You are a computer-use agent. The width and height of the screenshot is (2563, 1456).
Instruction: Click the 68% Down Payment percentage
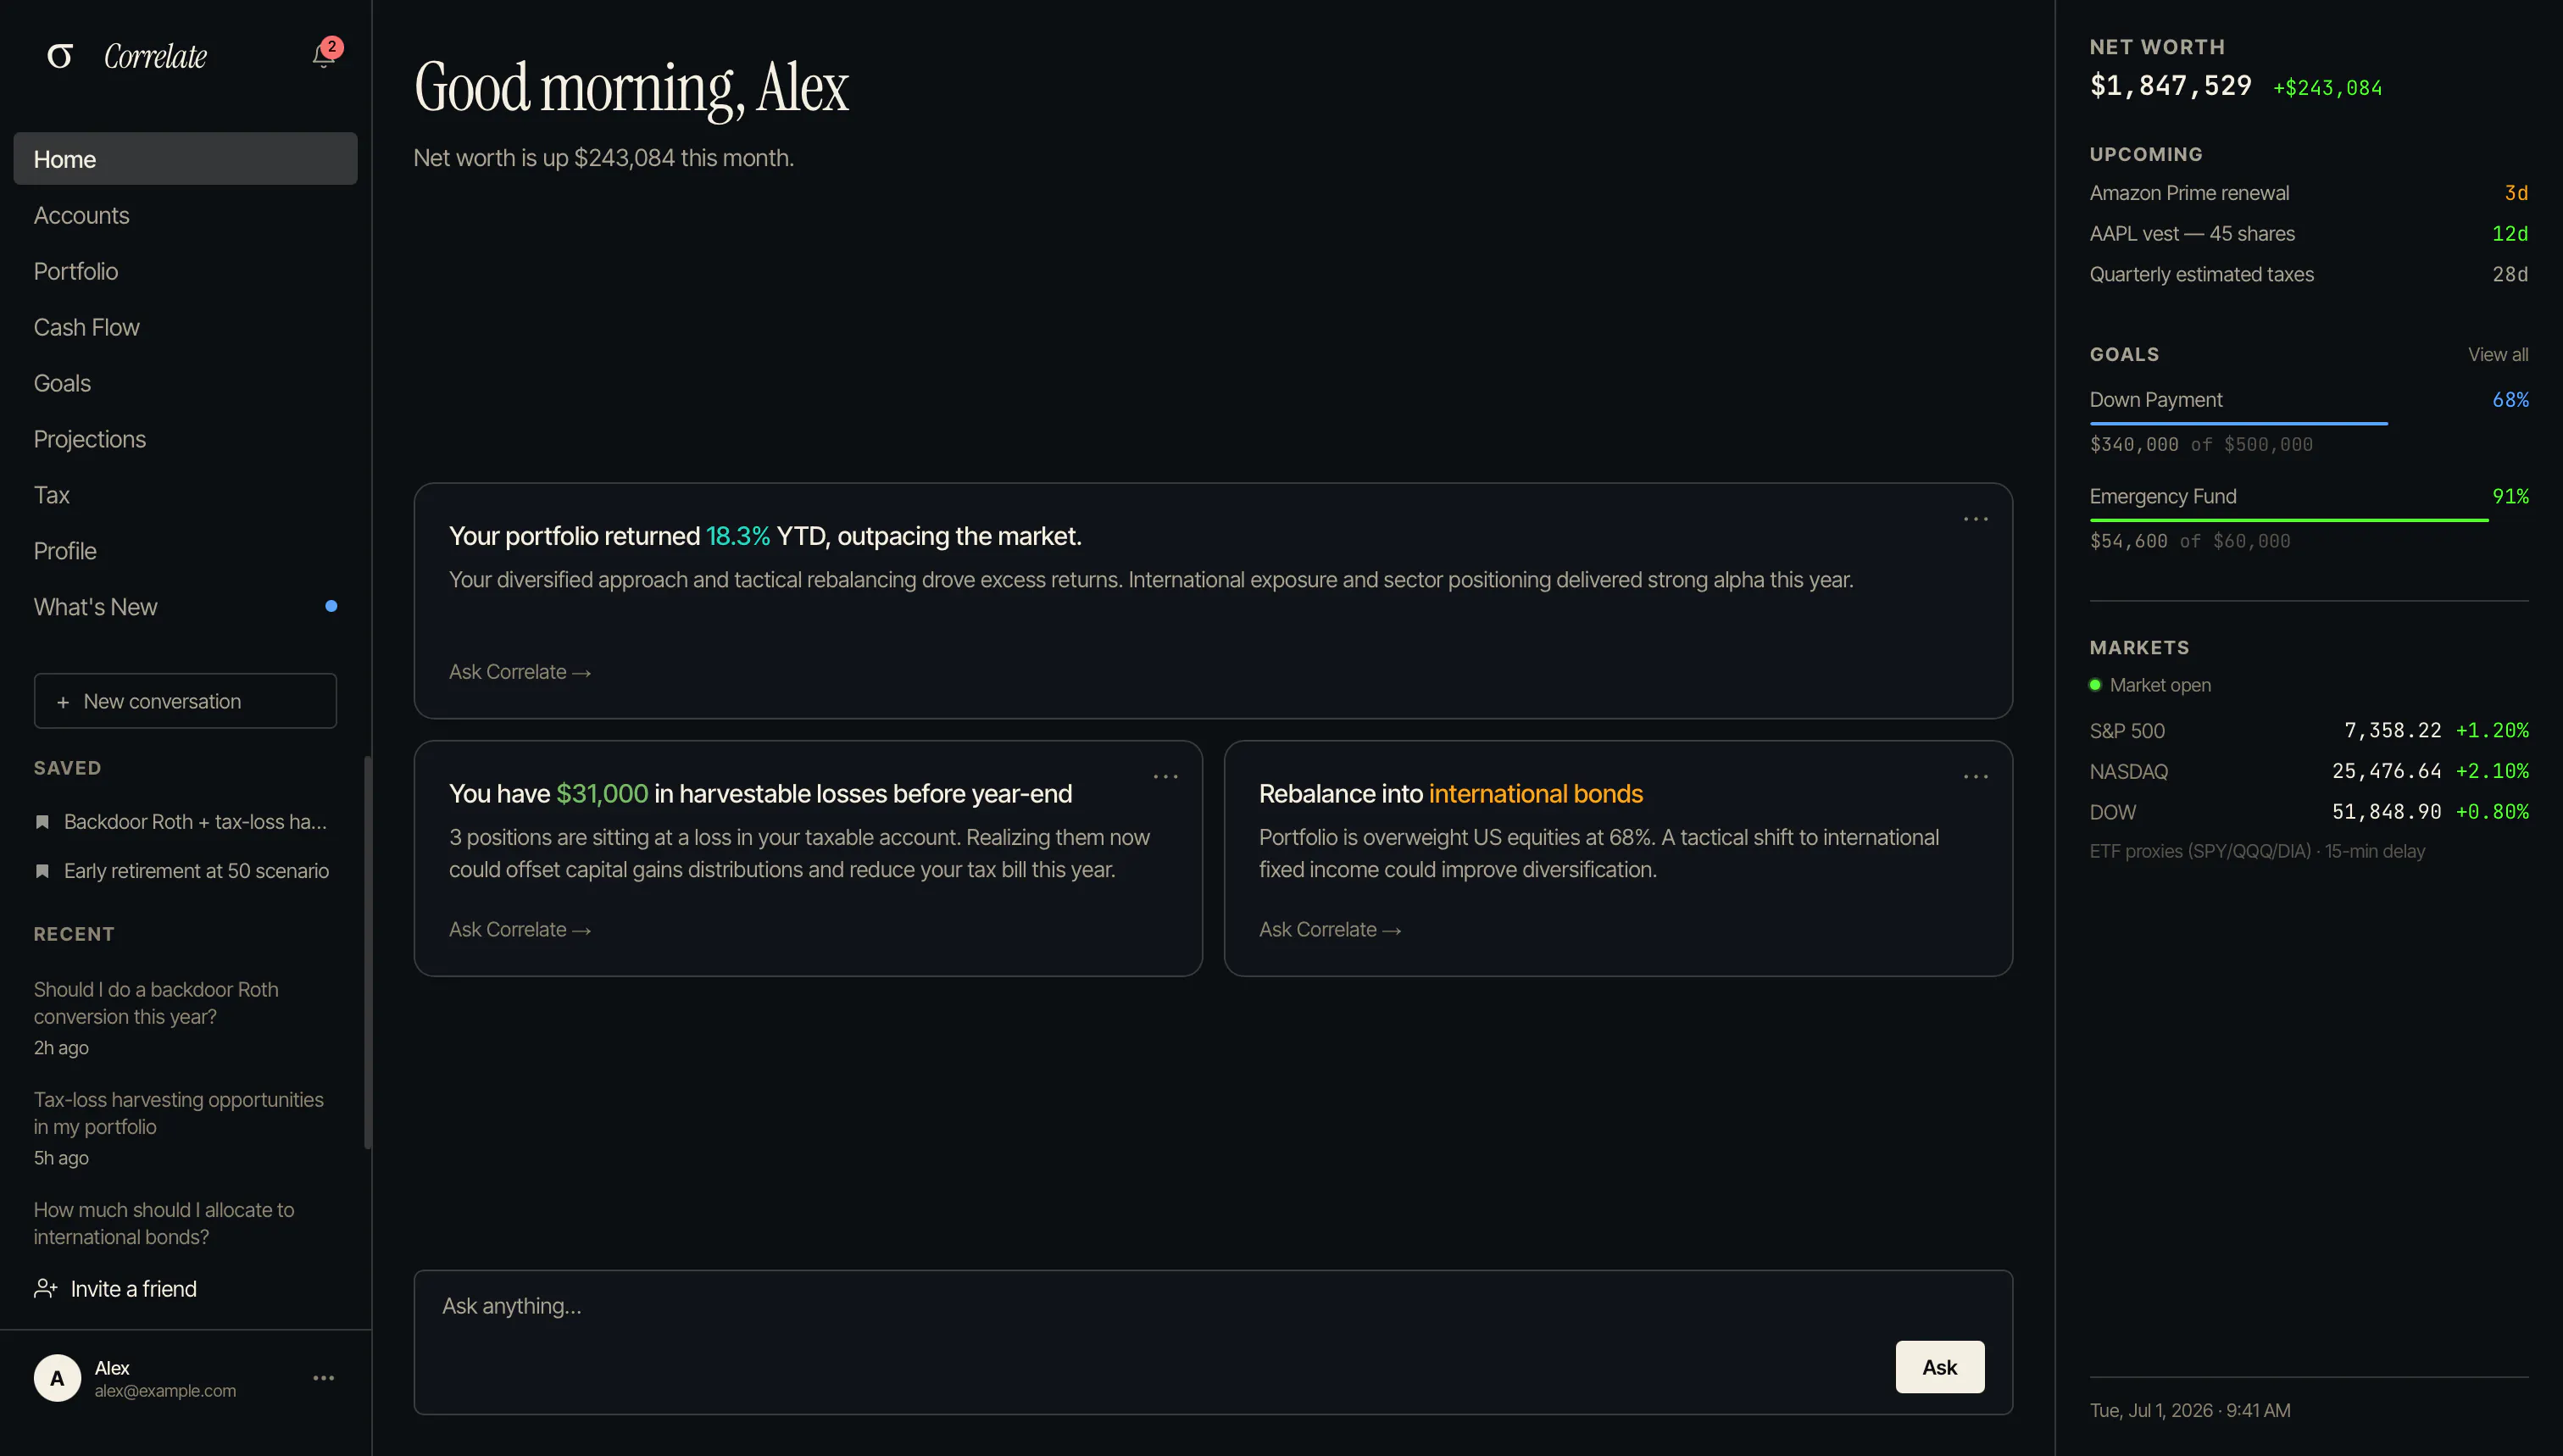tap(2510, 400)
